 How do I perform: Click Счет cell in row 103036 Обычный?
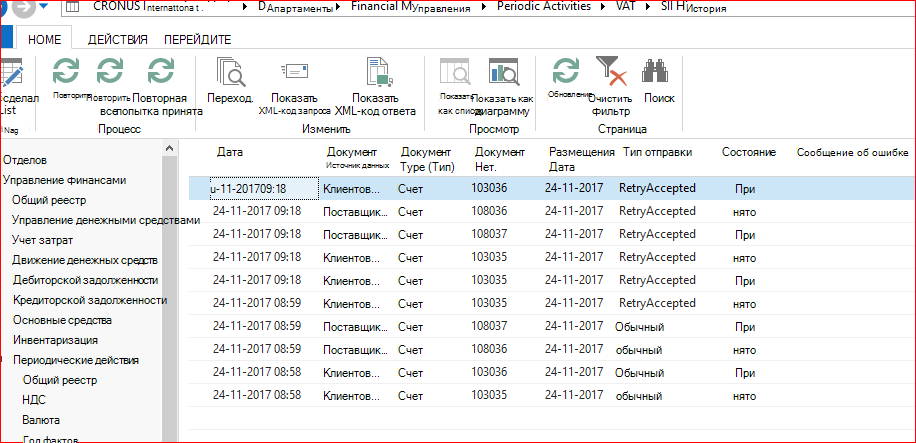pyautogui.click(x=410, y=372)
